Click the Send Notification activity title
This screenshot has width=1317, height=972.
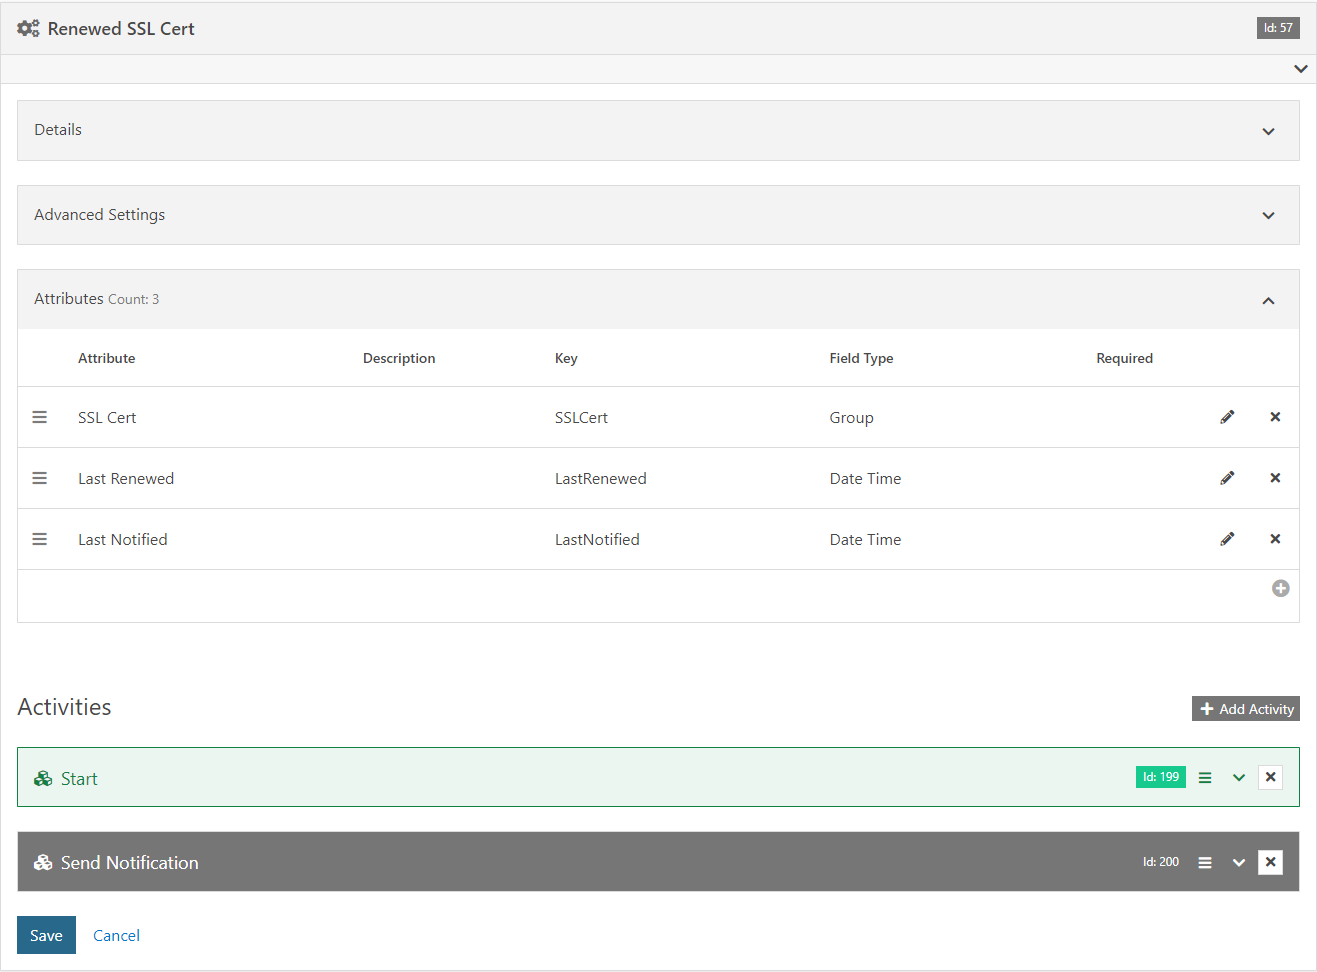pyautogui.click(x=130, y=863)
